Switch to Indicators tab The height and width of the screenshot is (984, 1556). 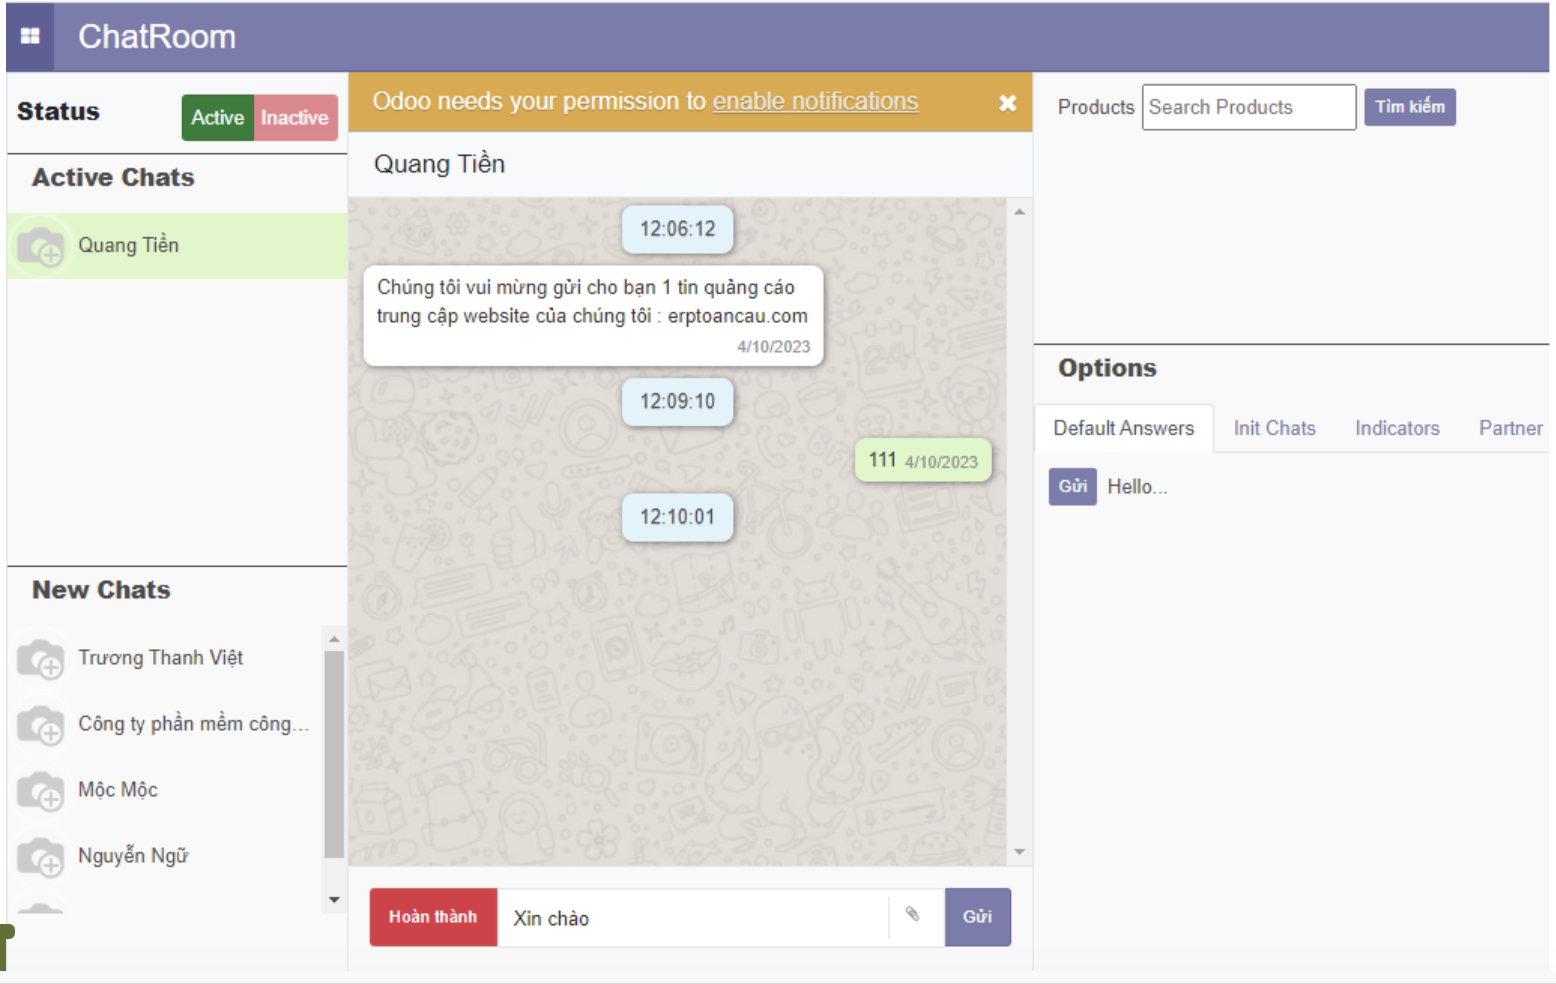coord(1397,428)
